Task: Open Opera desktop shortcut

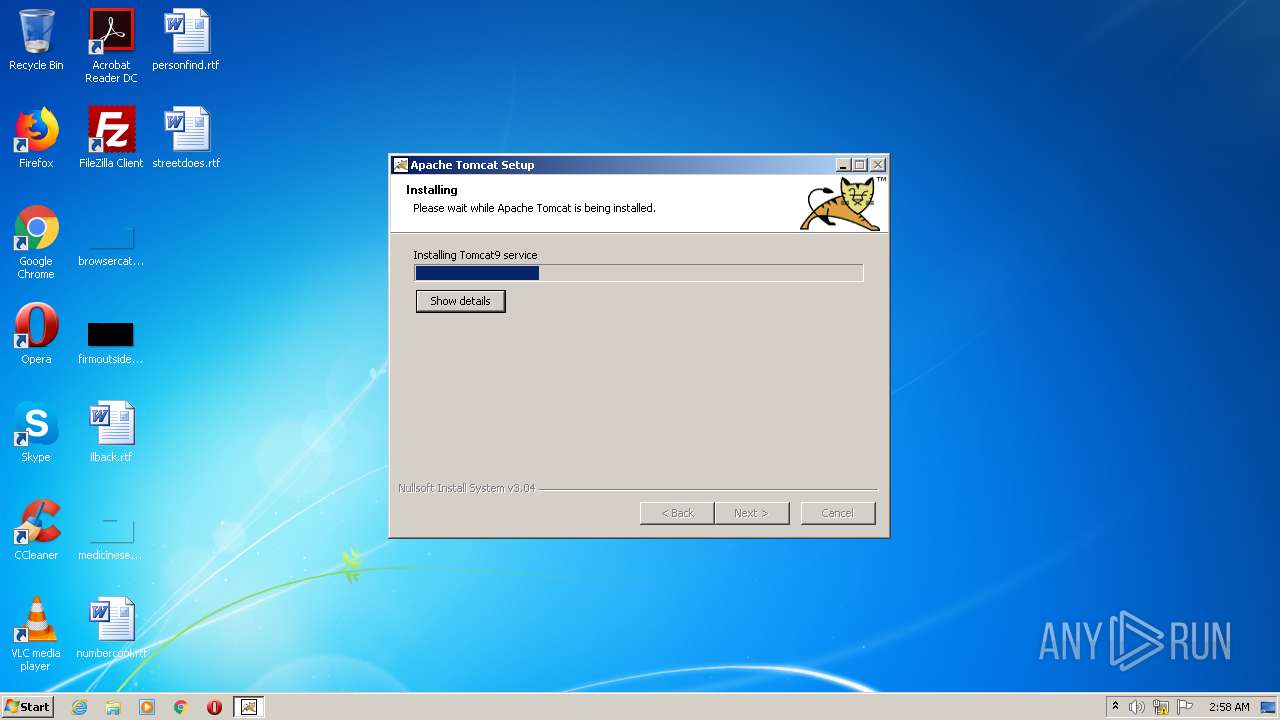Action: point(36,335)
